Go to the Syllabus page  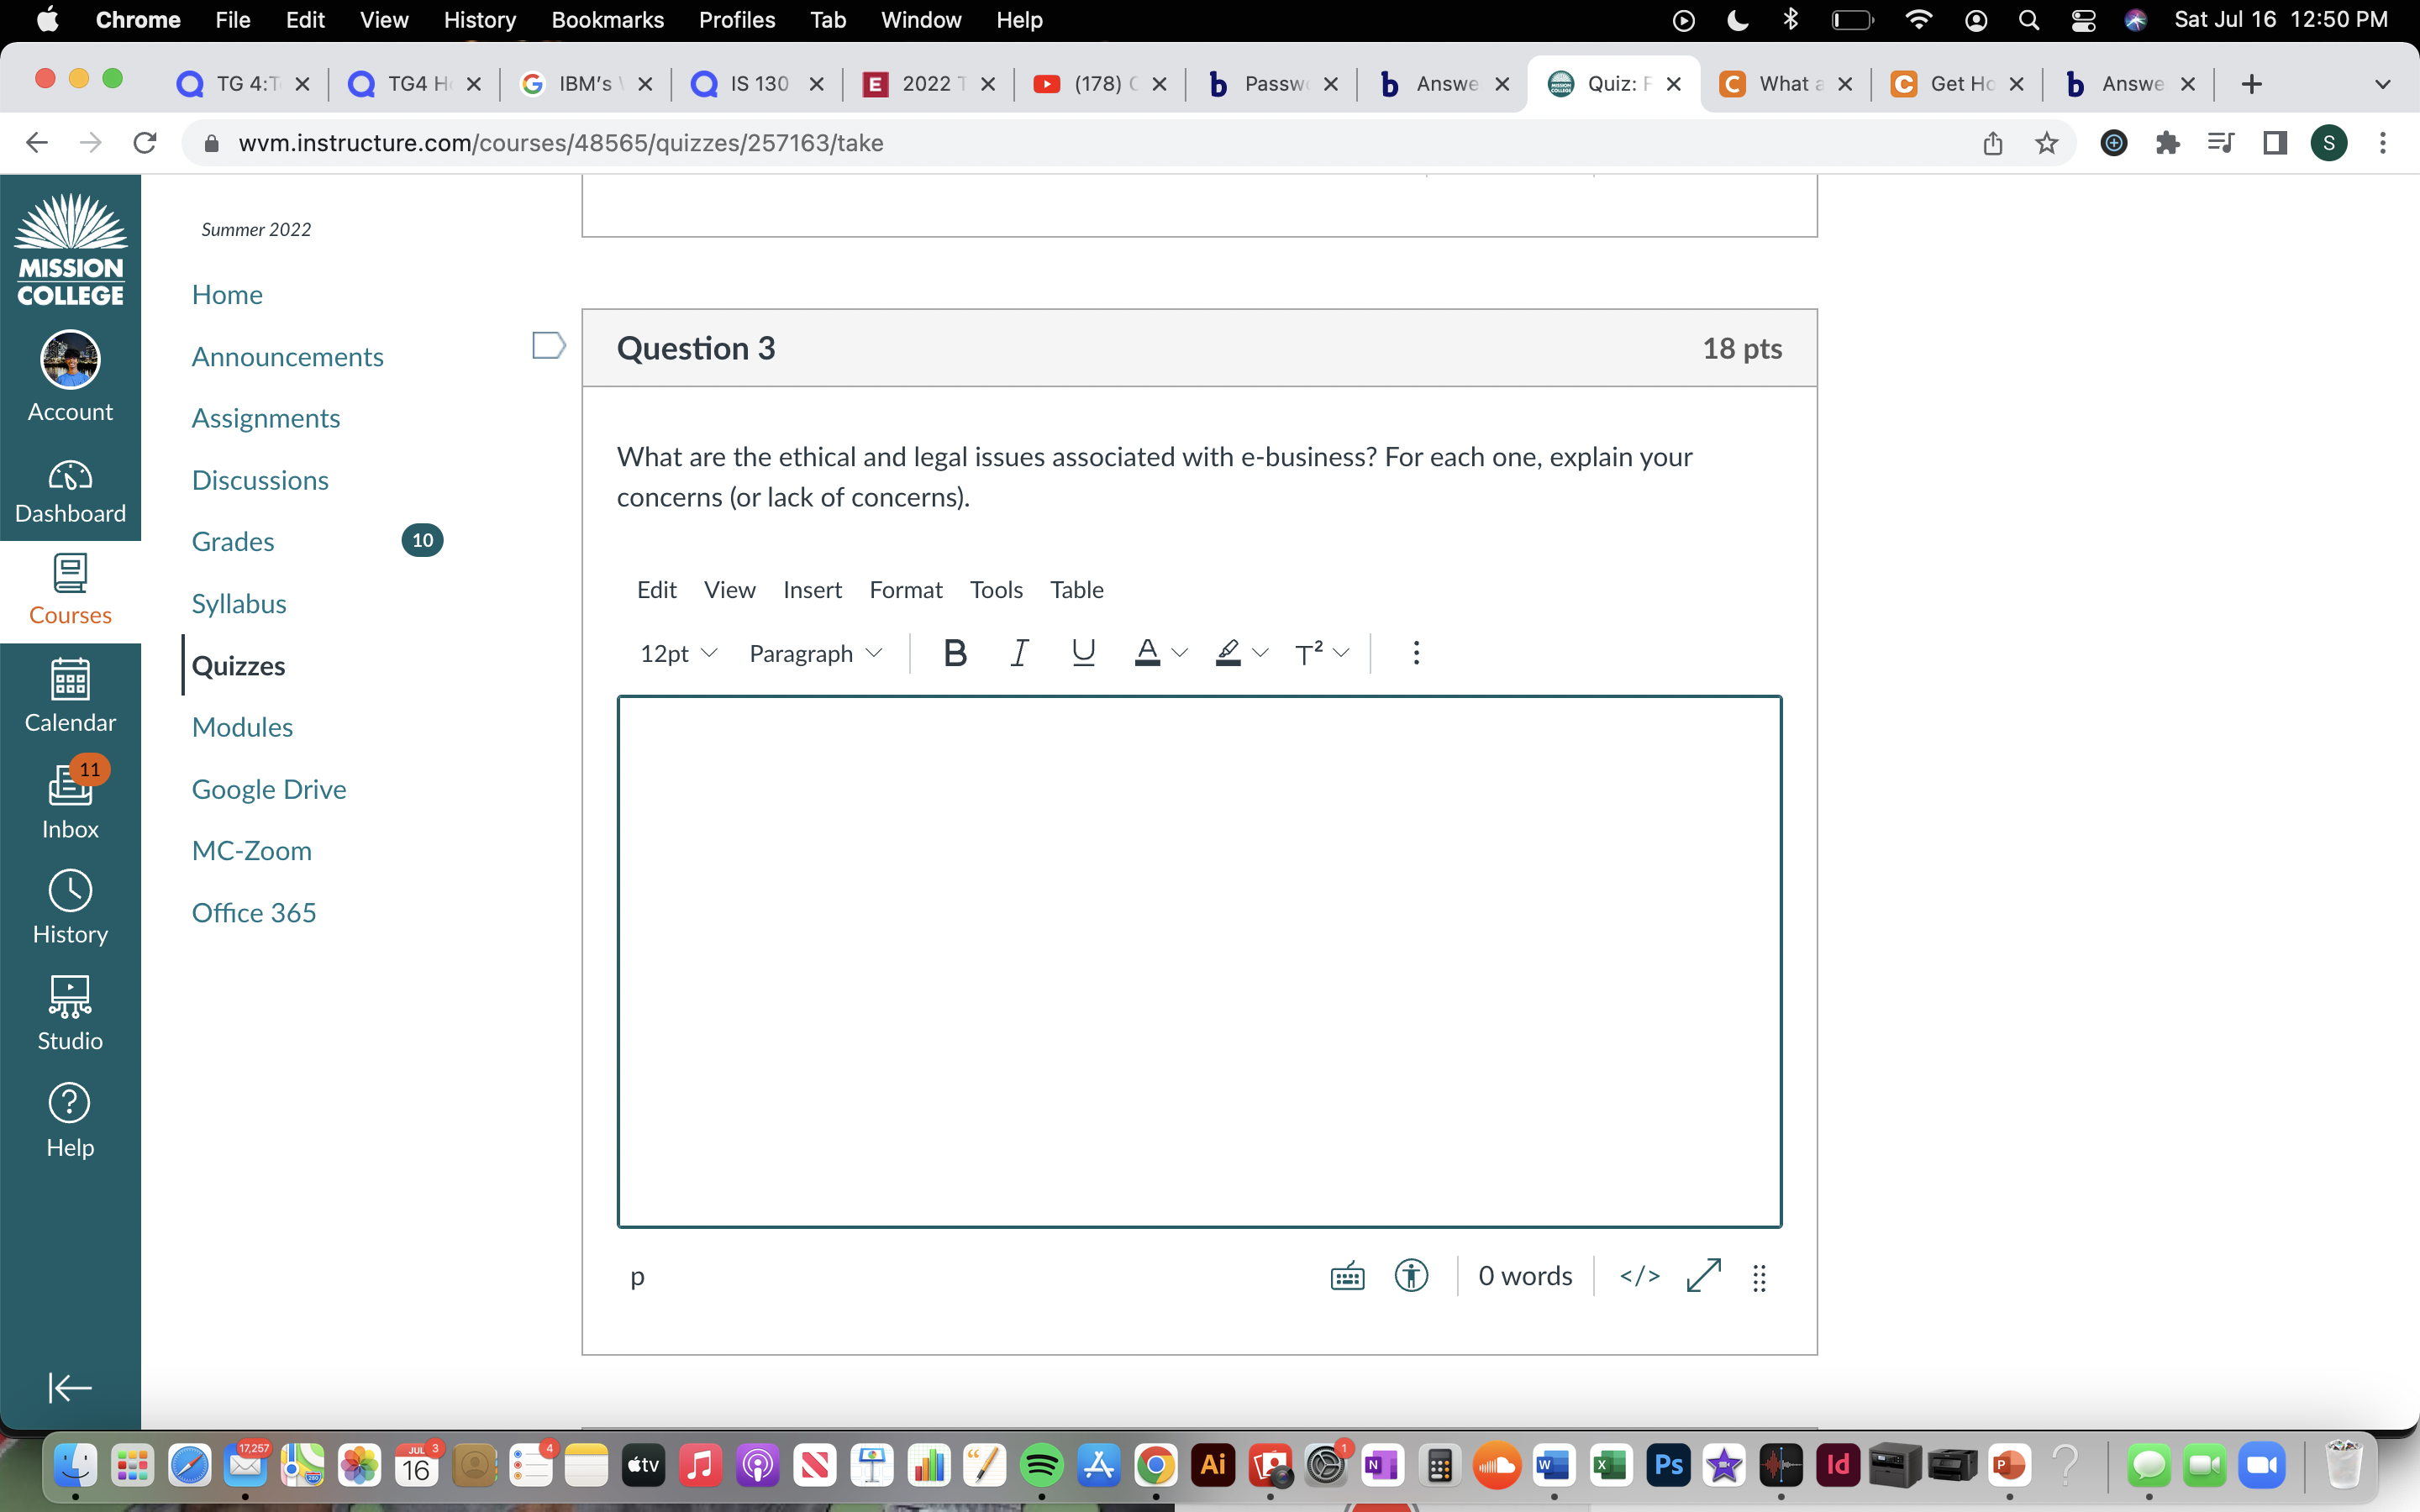(x=238, y=603)
